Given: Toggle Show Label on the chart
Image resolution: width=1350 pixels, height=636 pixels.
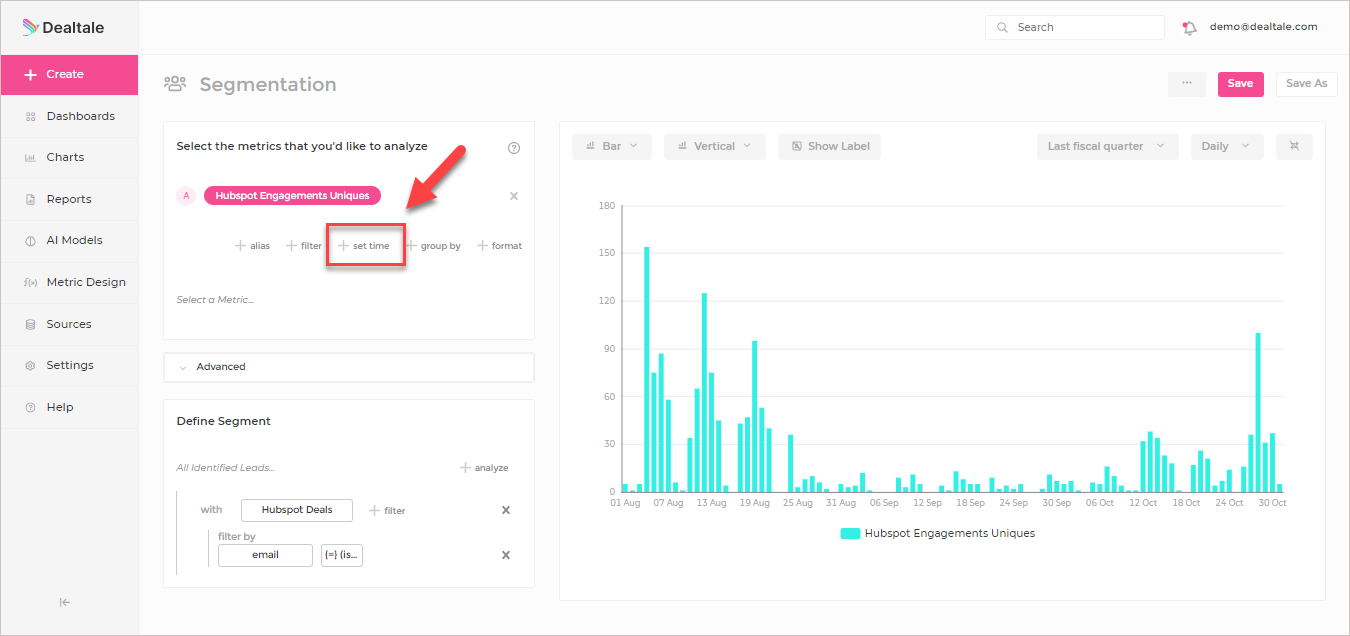Looking at the screenshot, I should click(x=829, y=146).
